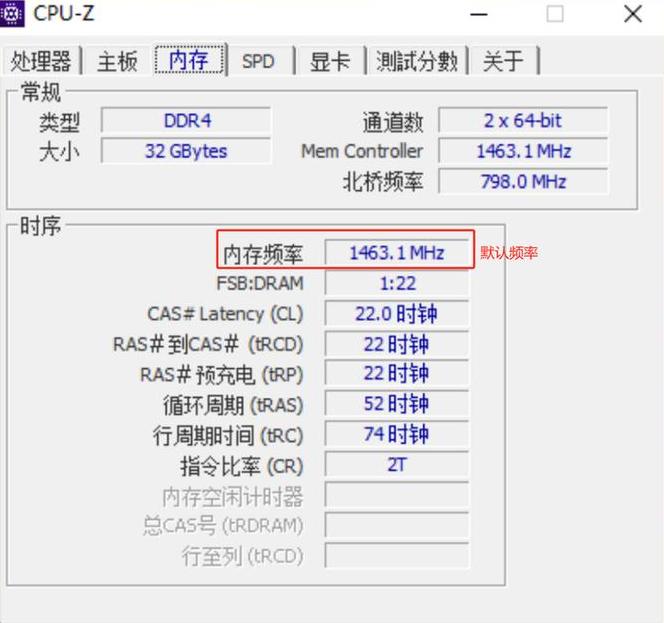Click the CAS# Latency 22.0 时钟 value
This screenshot has height=623, width=664.
(x=397, y=314)
